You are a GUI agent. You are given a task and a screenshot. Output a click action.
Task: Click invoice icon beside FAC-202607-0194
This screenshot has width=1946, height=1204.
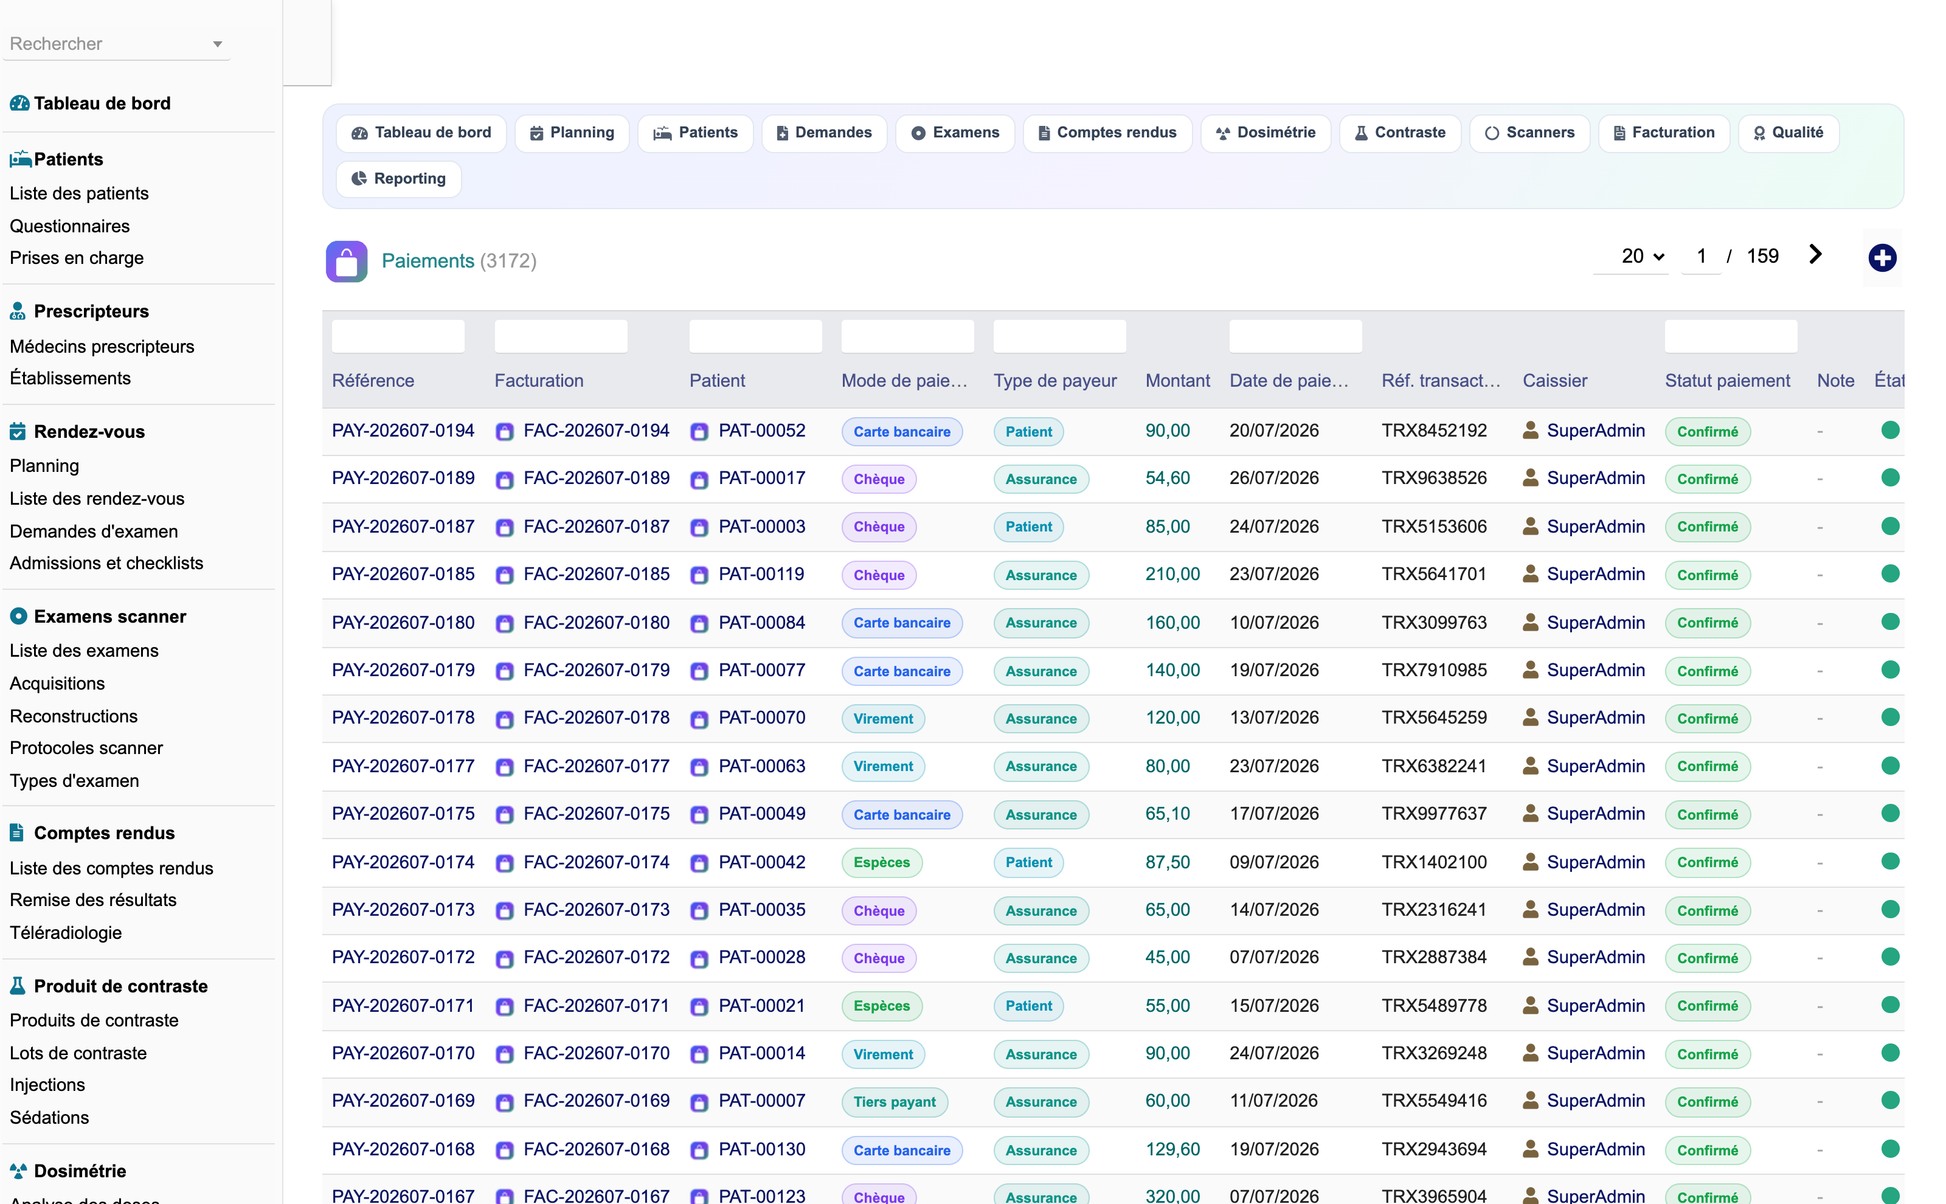505,432
